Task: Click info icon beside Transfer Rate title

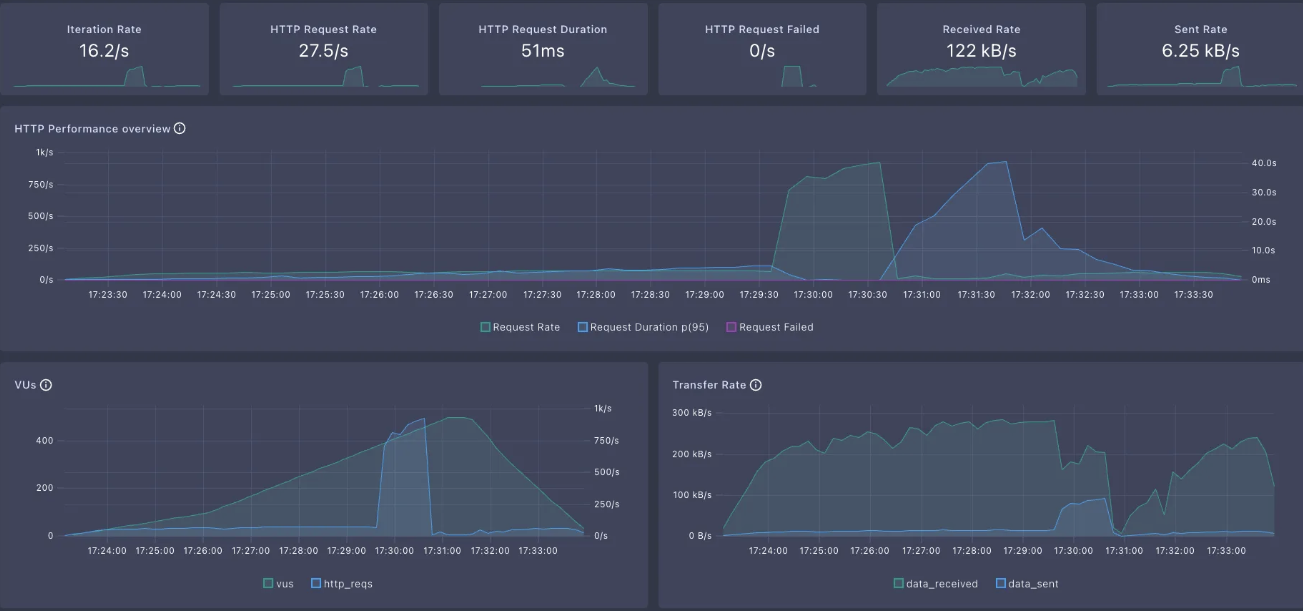Action: coord(756,385)
